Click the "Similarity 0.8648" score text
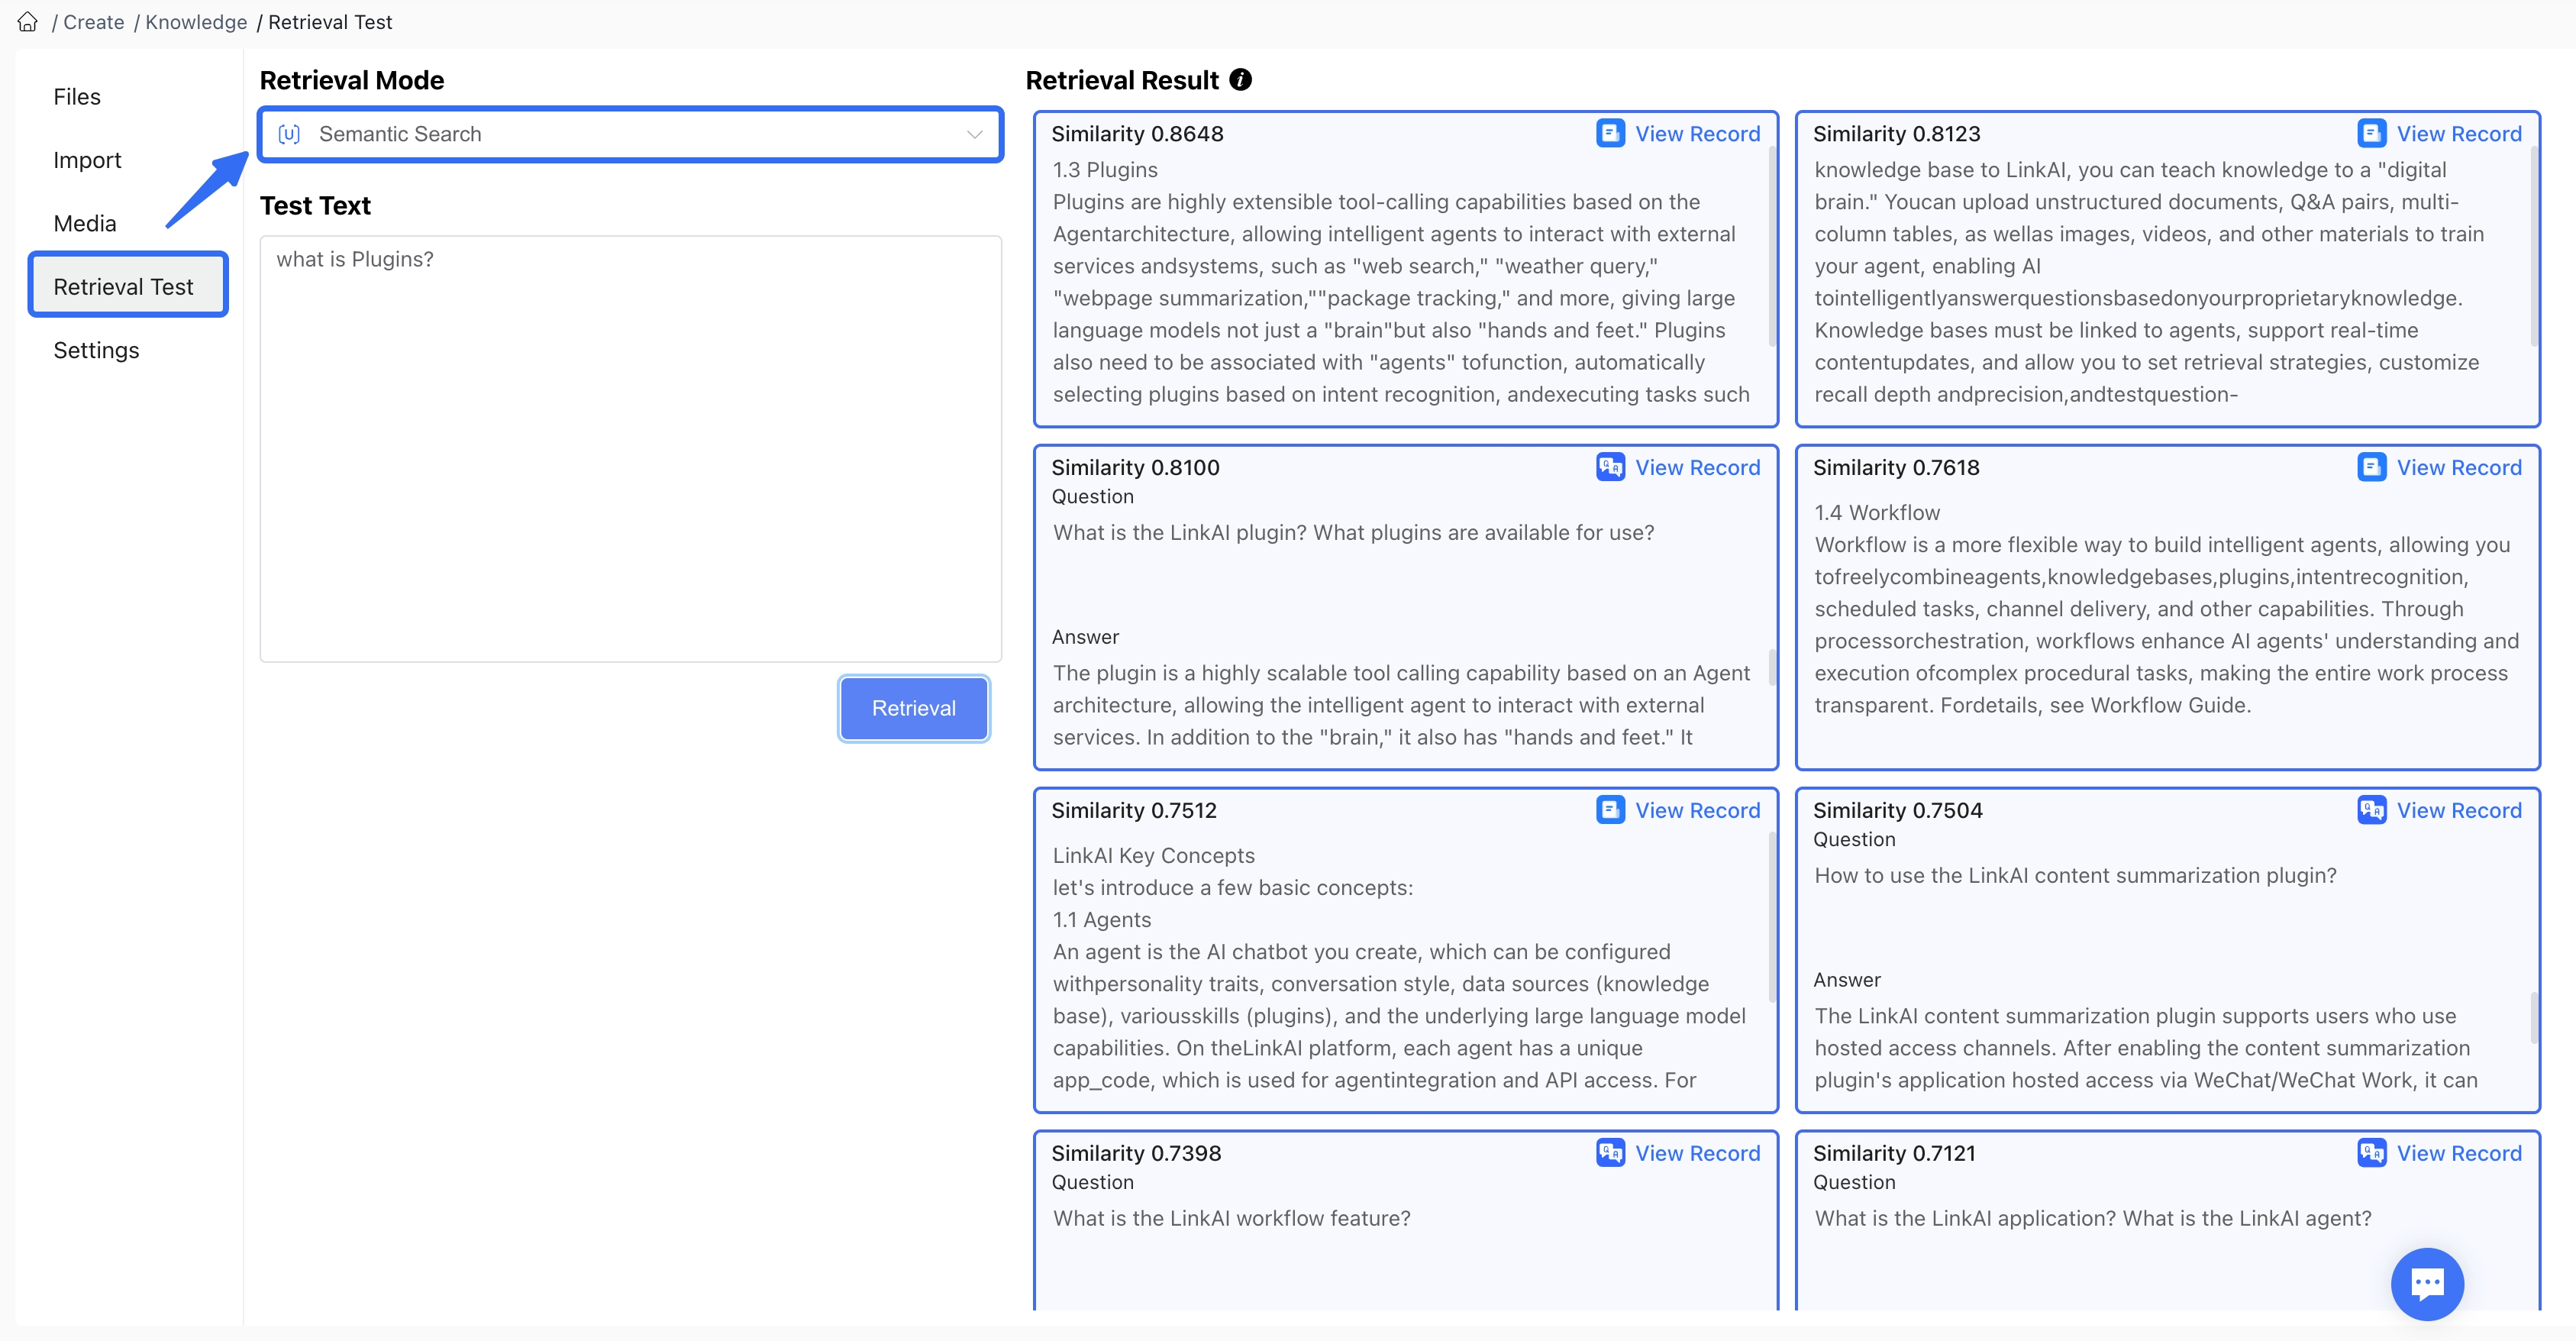 [x=1137, y=134]
